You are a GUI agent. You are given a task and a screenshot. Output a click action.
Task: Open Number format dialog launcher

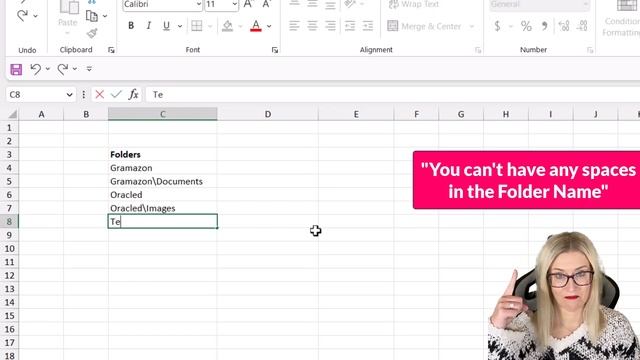pyautogui.click(x=590, y=50)
